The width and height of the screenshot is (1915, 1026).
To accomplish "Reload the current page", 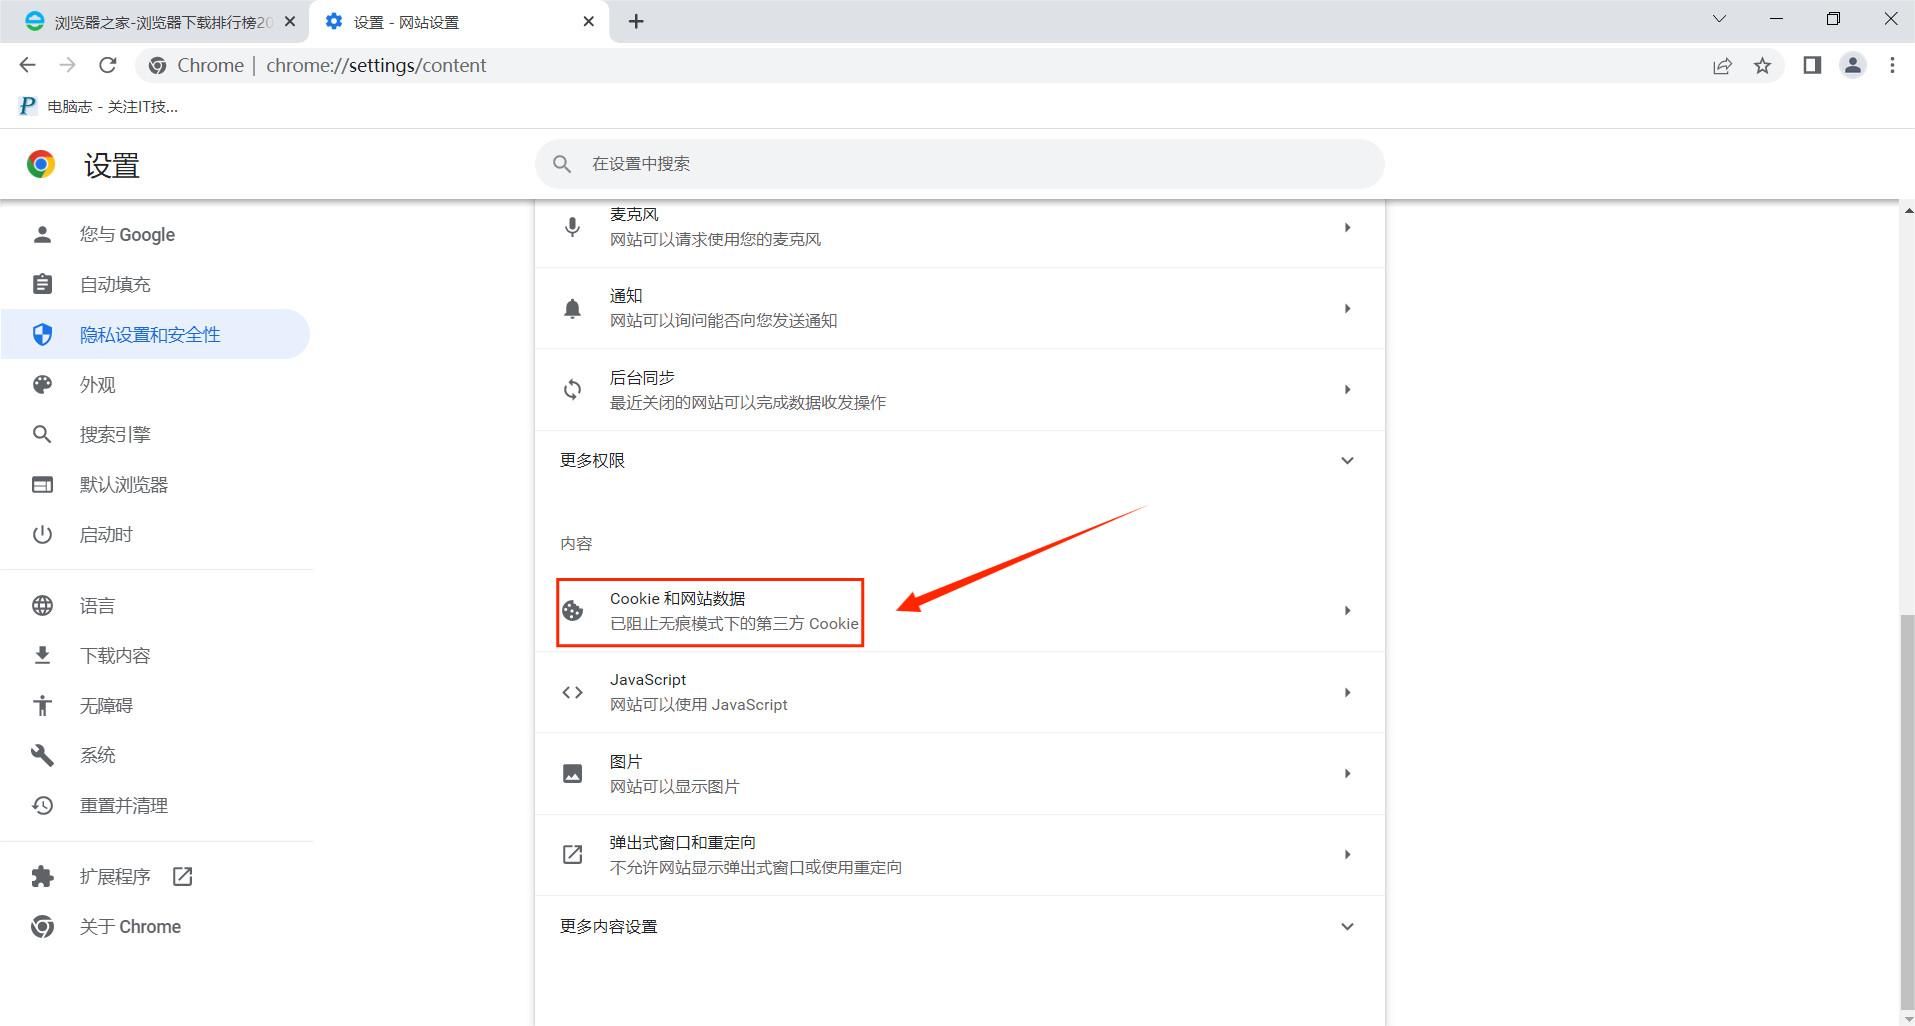I will (108, 66).
